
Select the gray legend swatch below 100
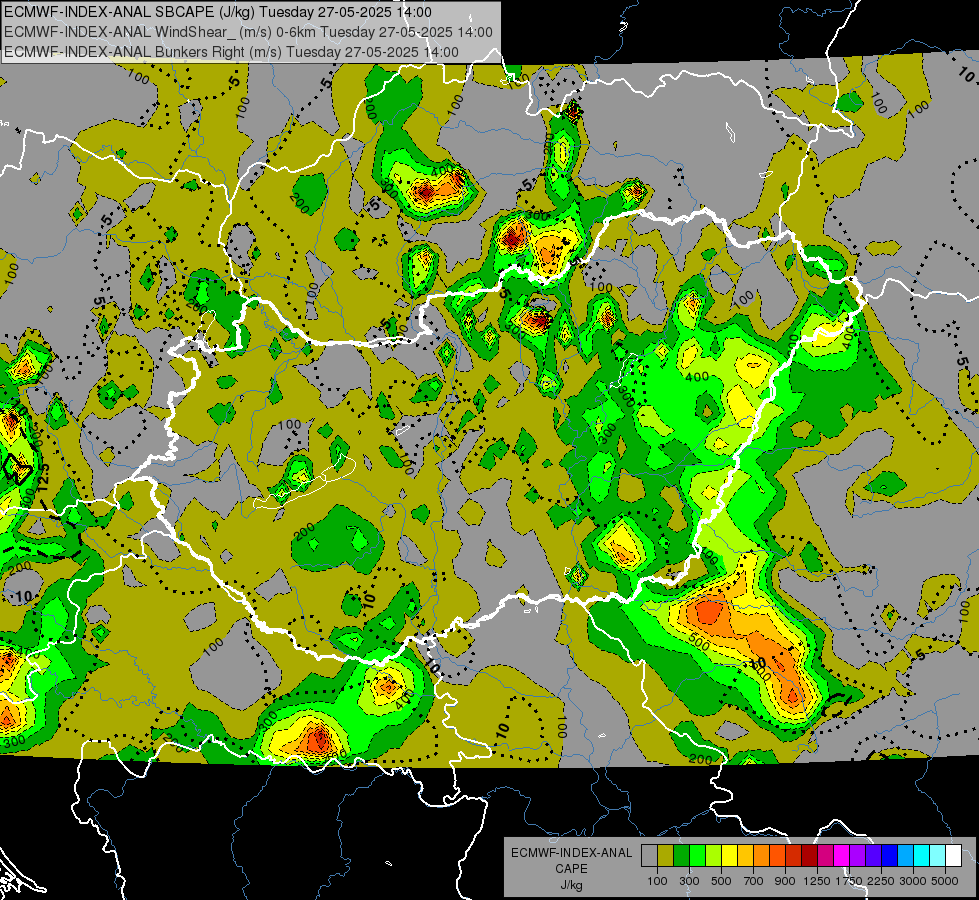click(649, 856)
